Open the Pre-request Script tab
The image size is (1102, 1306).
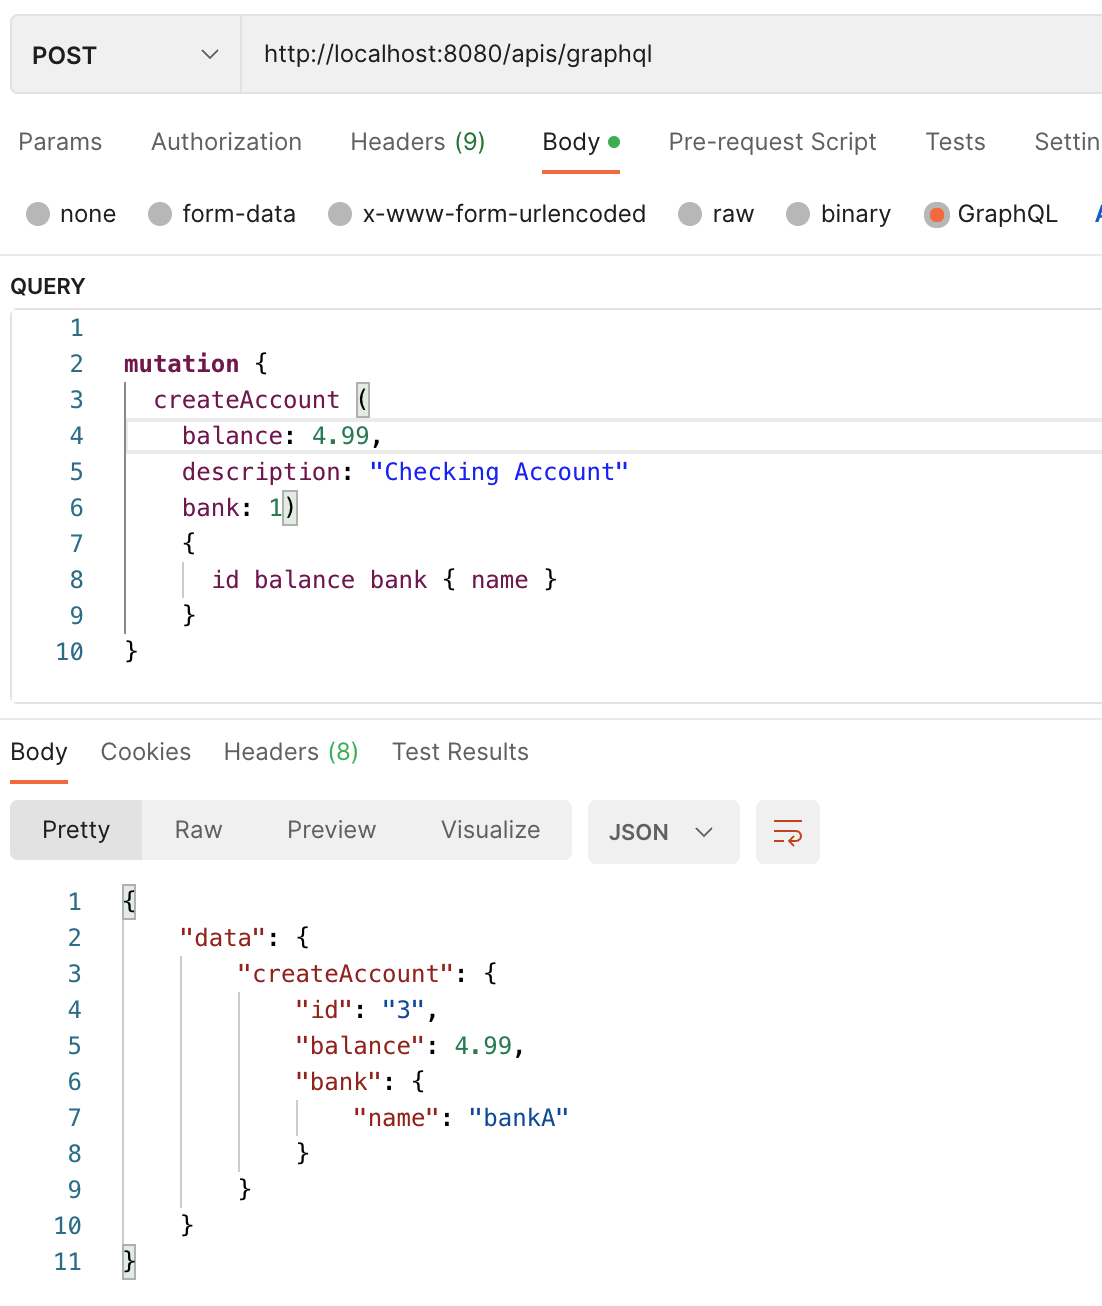pyautogui.click(x=772, y=142)
